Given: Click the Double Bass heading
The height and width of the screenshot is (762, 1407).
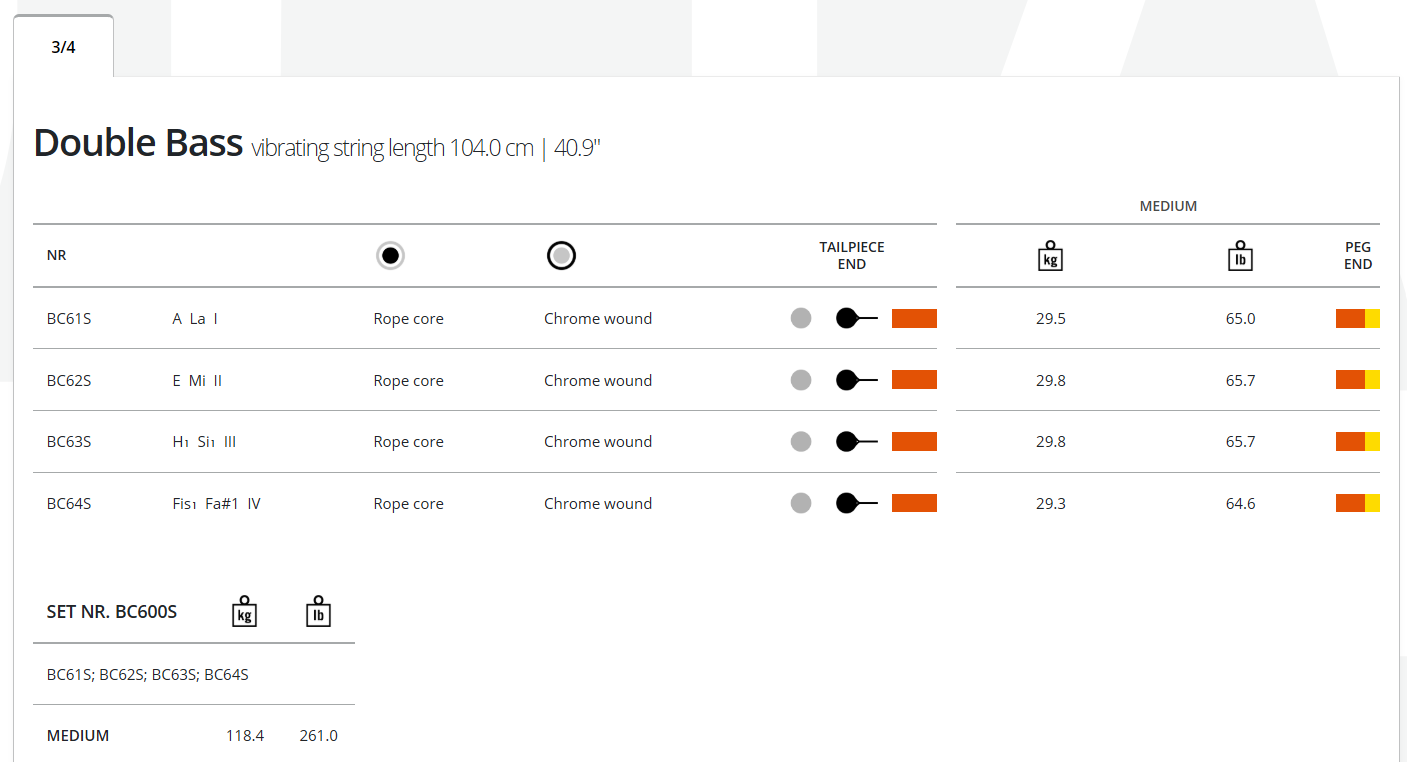Looking at the screenshot, I should [138, 144].
